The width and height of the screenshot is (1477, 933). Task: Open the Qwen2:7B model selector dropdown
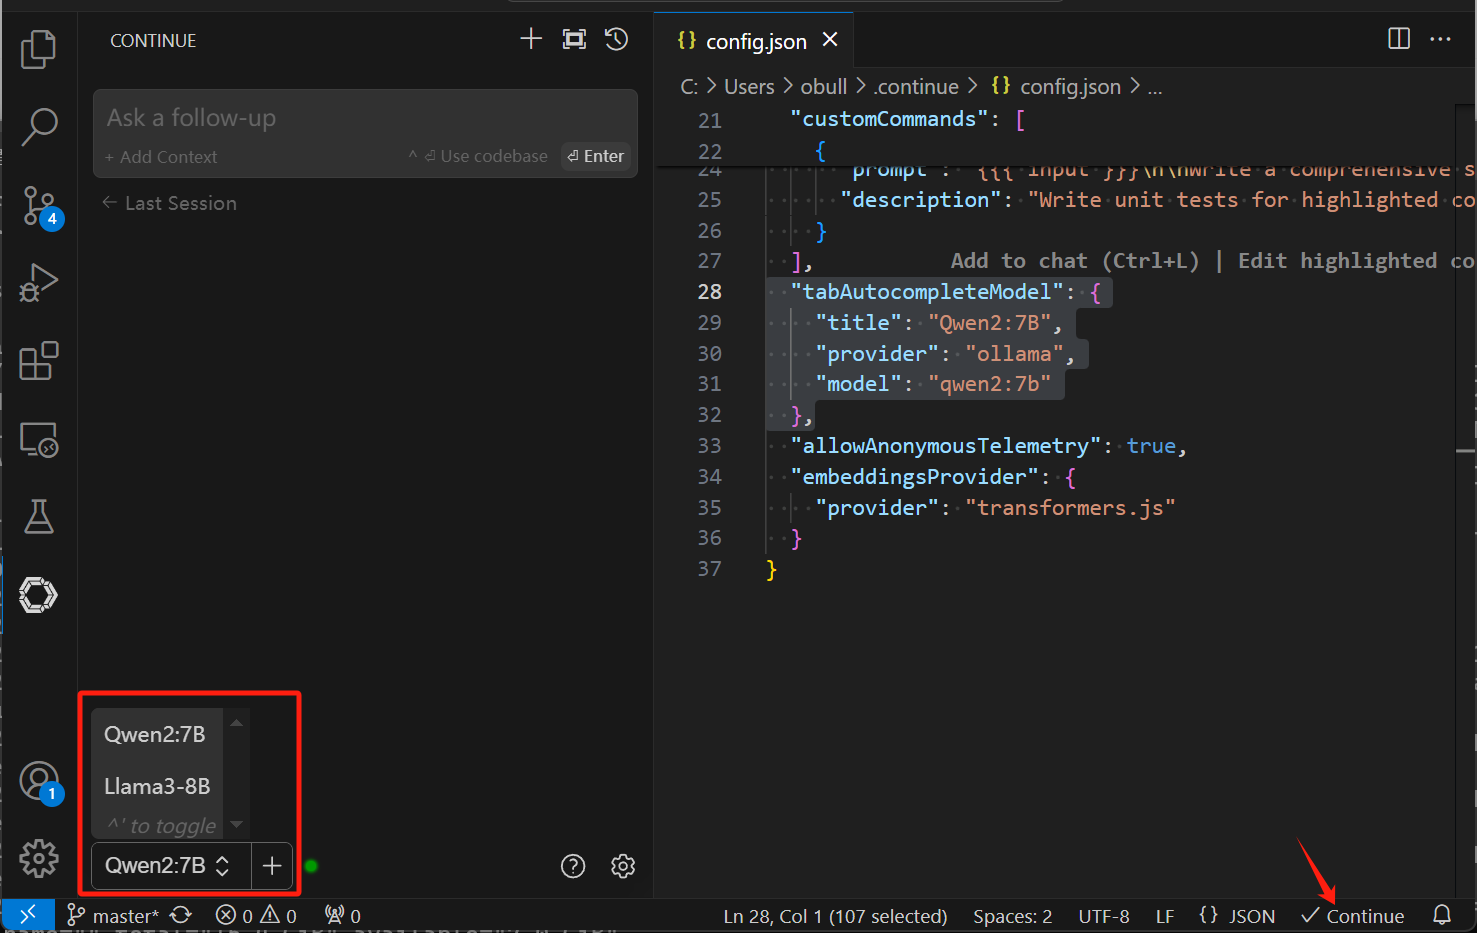coord(171,866)
